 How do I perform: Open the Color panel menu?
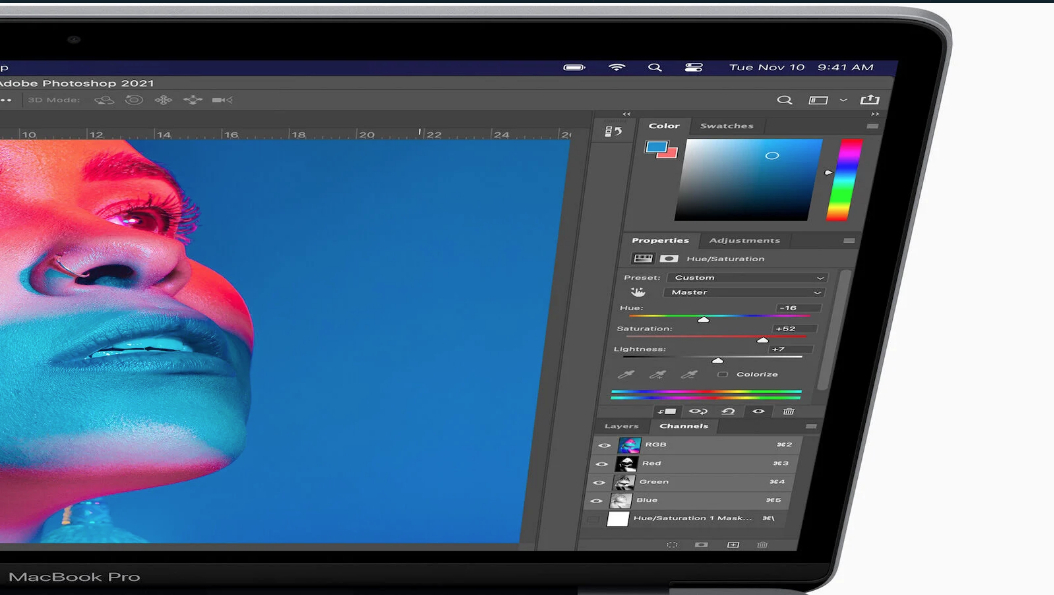coord(873,126)
